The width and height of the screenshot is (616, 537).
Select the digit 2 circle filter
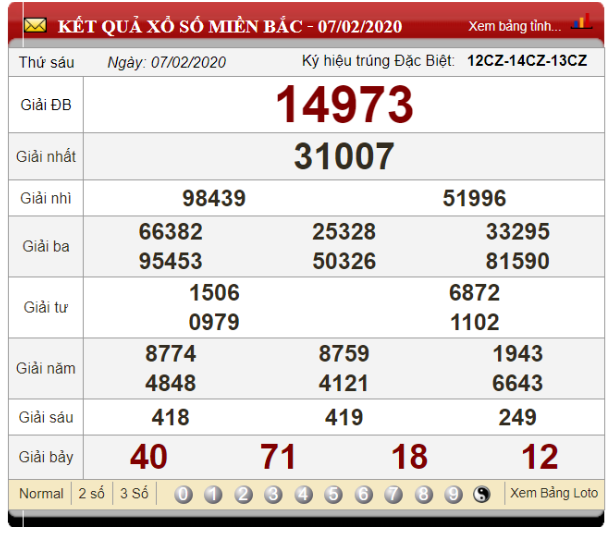tap(243, 494)
